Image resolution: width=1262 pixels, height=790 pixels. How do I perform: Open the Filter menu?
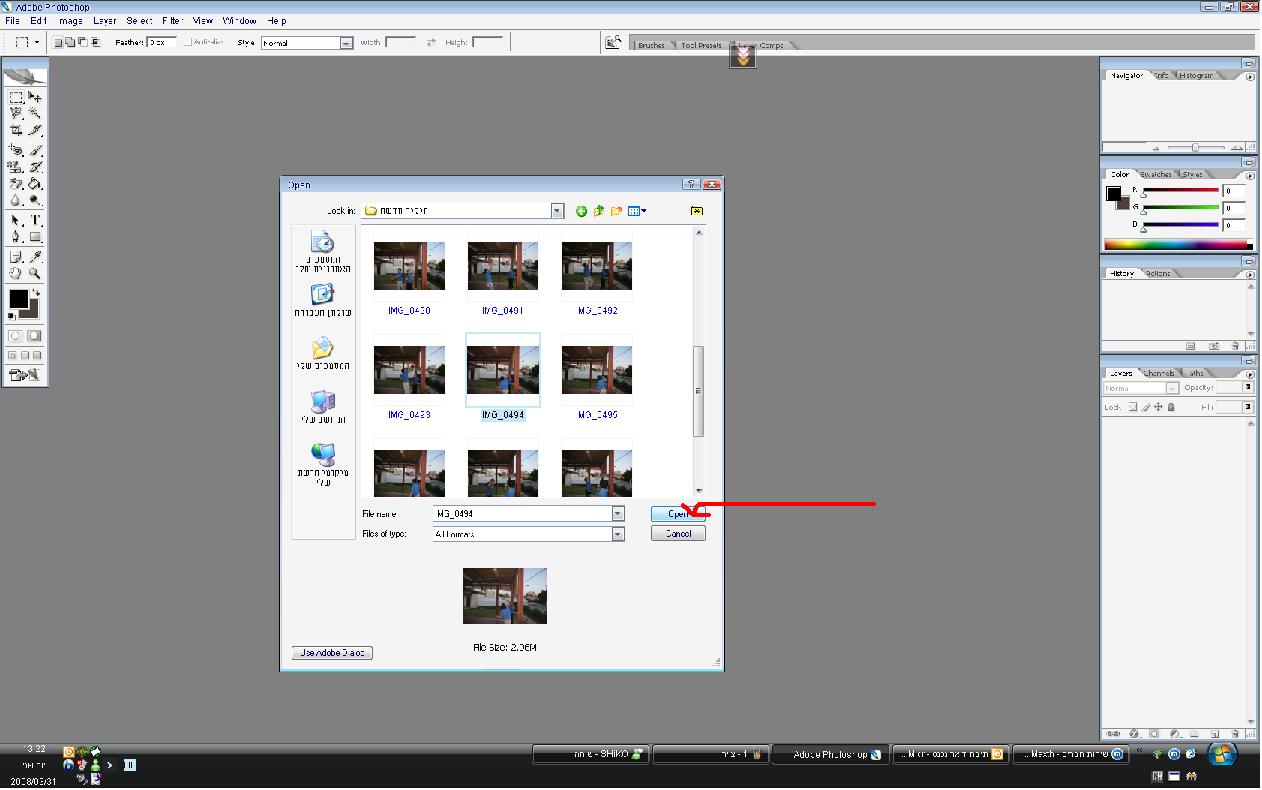click(172, 20)
